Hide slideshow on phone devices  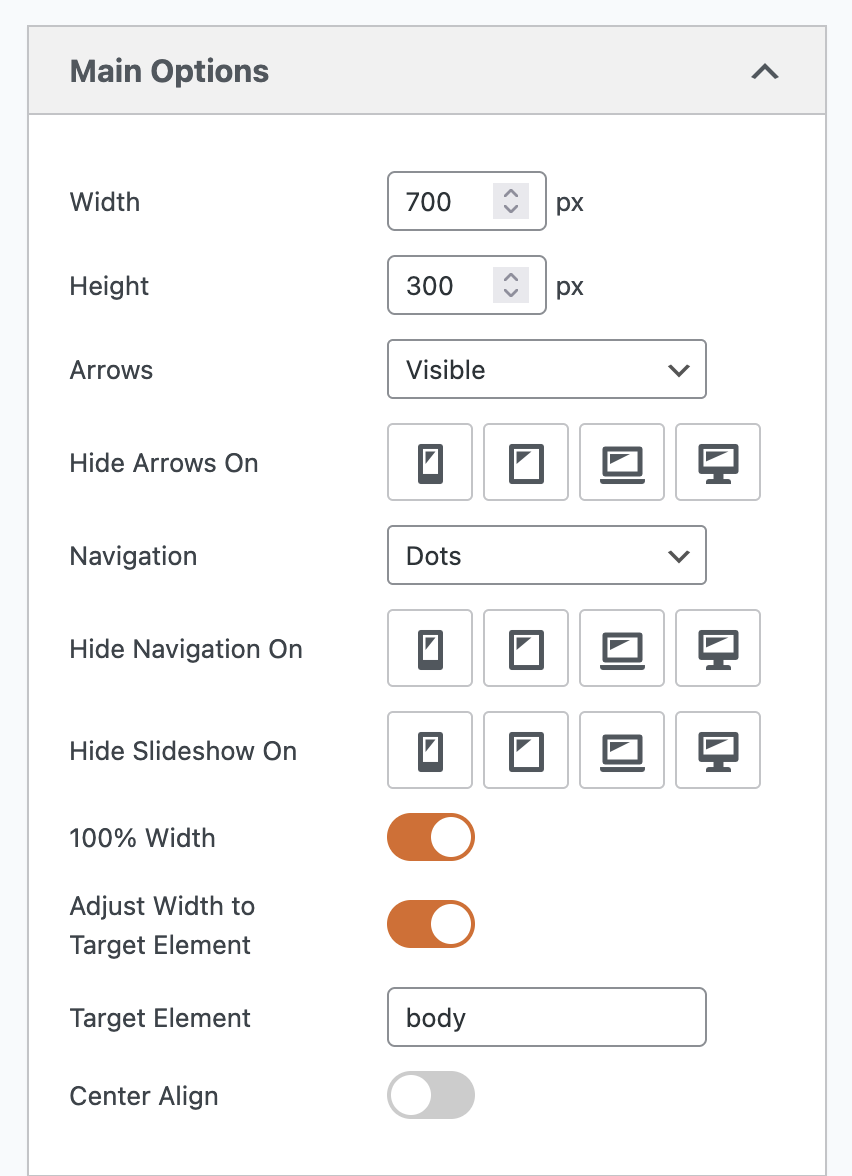pos(429,750)
